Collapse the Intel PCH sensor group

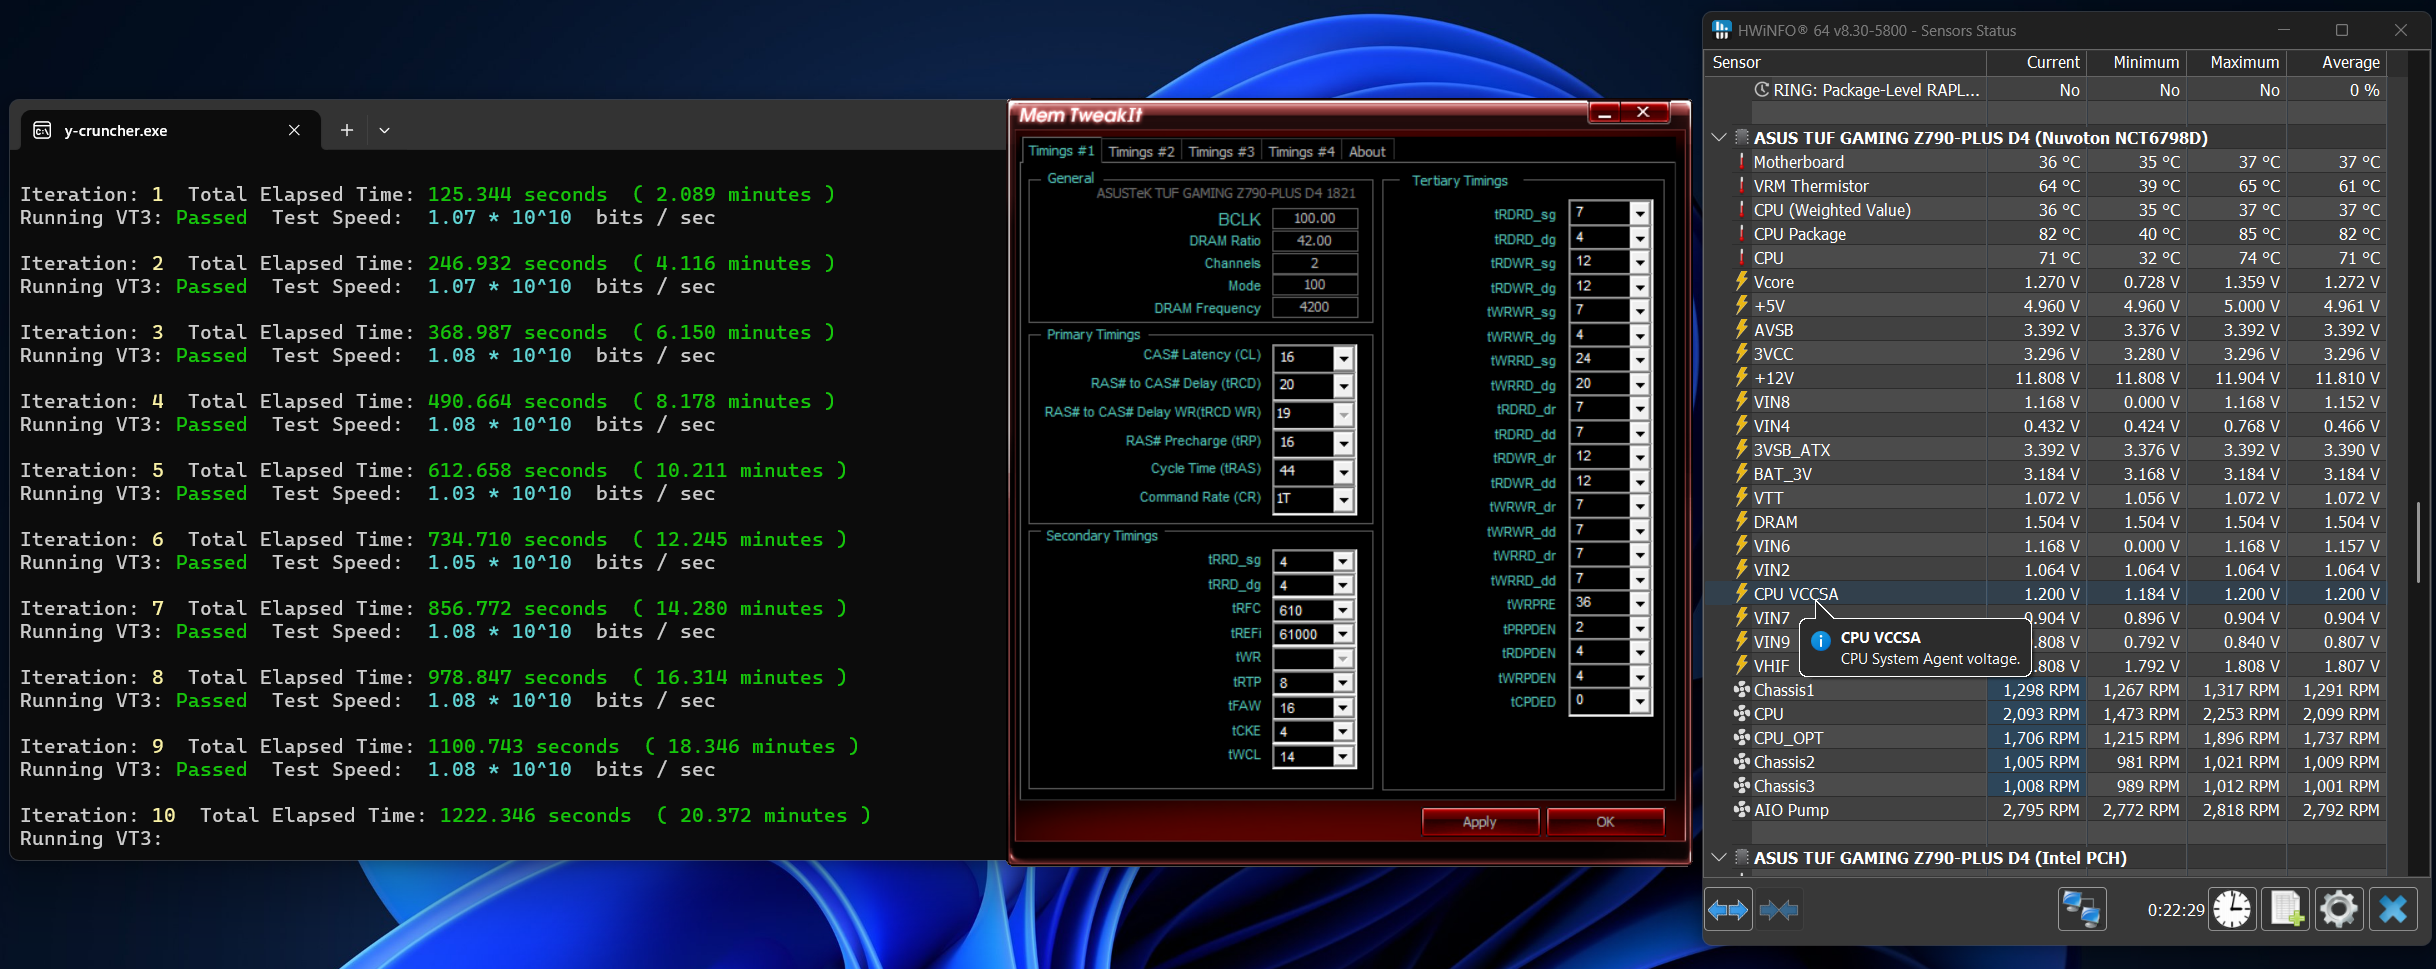(1719, 858)
